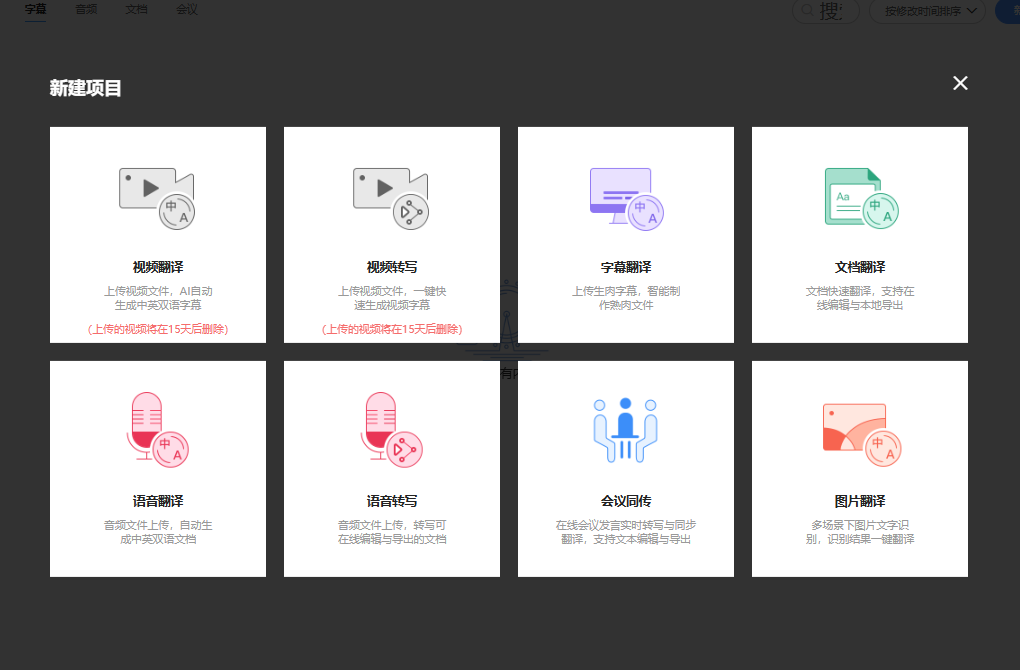This screenshot has width=1020, height=670.
Task: Click the 视频翻译 card title
Action: click(x=158, y=267)
